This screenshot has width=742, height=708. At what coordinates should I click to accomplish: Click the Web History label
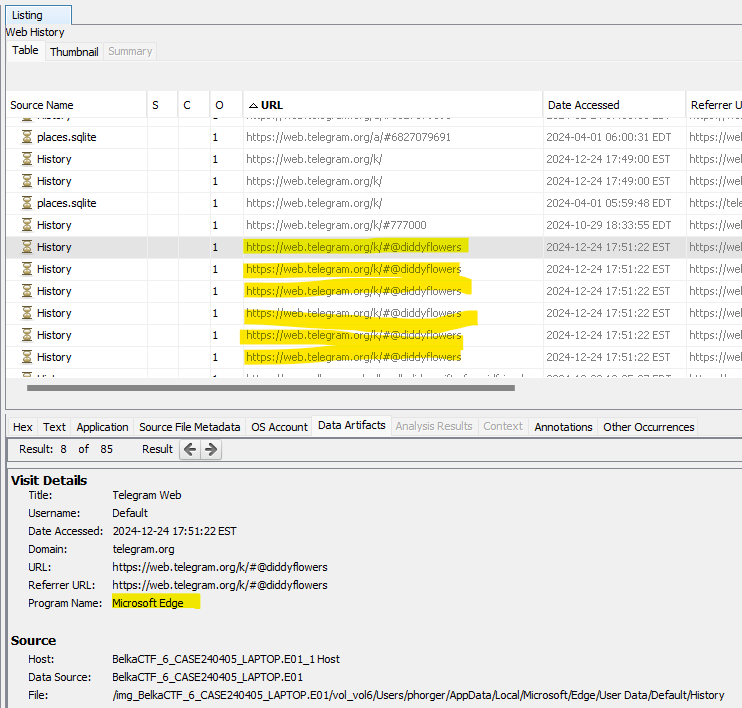[35, 32]
